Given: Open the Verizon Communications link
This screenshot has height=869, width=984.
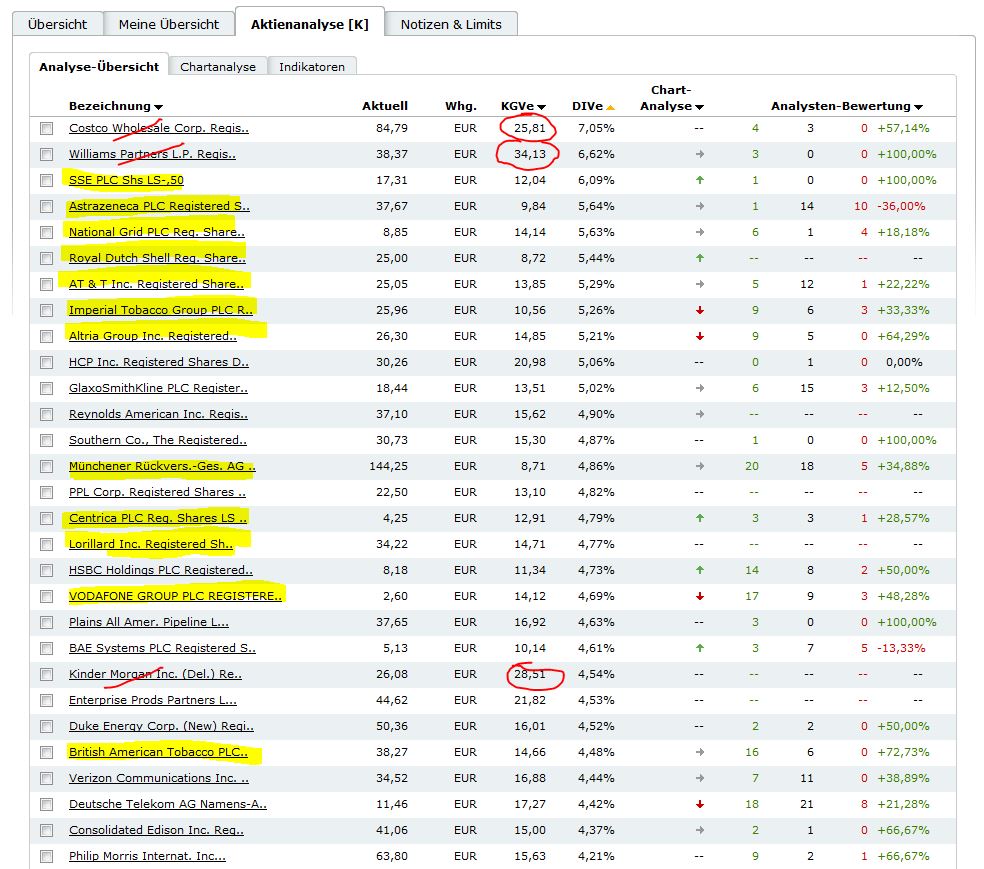Looking at the screenshot, I should 159,778.
